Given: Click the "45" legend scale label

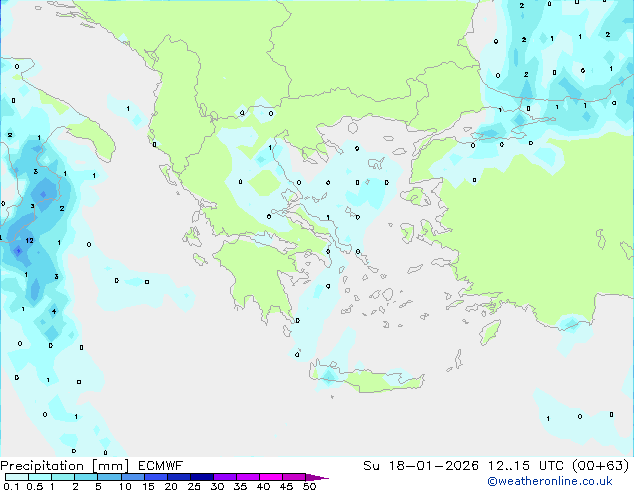Looking at the screenshot, I should (x=286, y=486).
